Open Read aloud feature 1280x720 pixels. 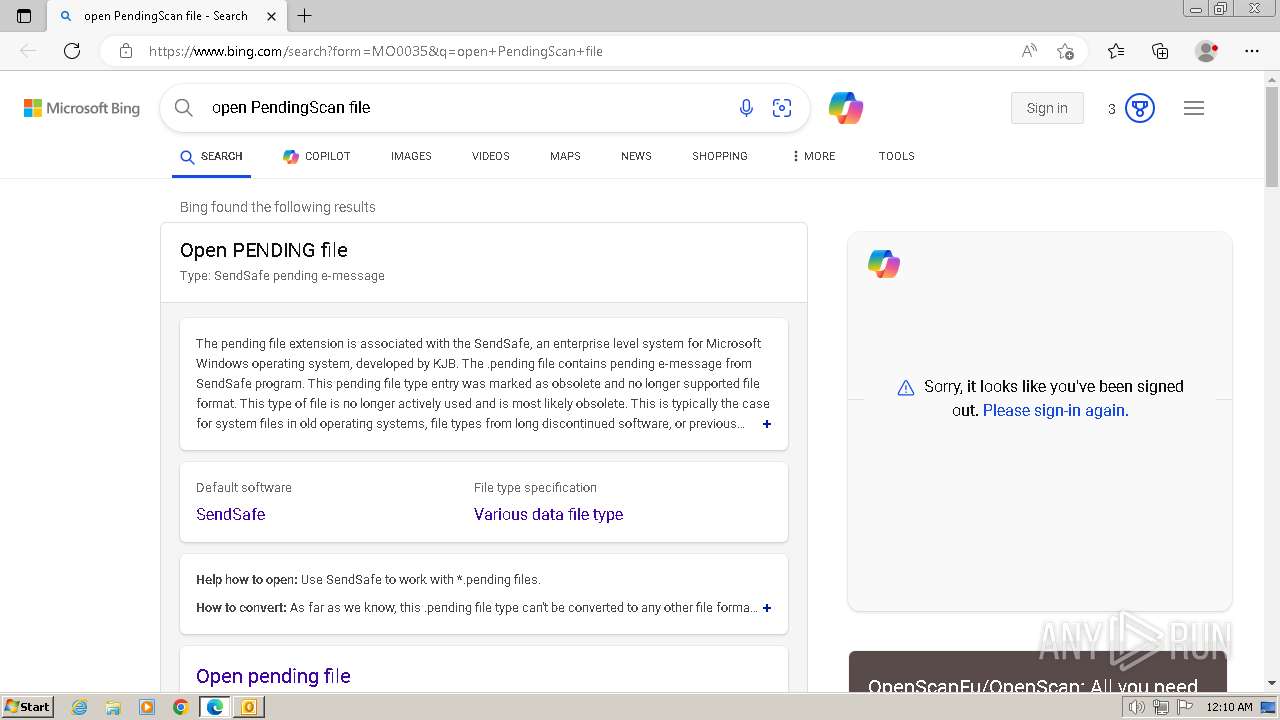(1029, 51)
